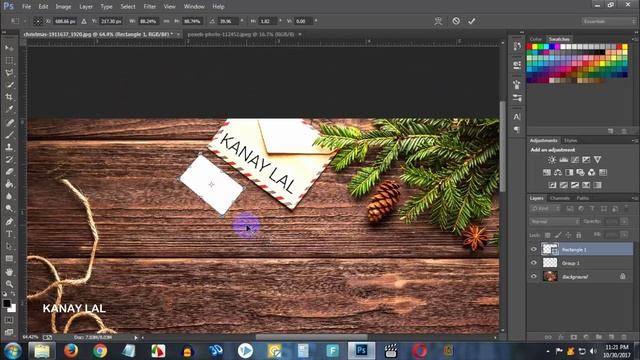Select the Pen tool
The height and width of the screenshot is (360, 640).
tap(9, 222)
